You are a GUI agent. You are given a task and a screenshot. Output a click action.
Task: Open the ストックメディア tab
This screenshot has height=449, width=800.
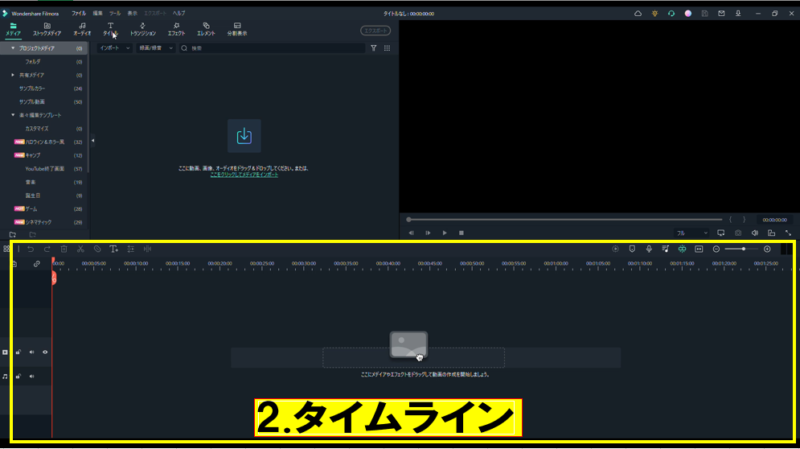47,30
